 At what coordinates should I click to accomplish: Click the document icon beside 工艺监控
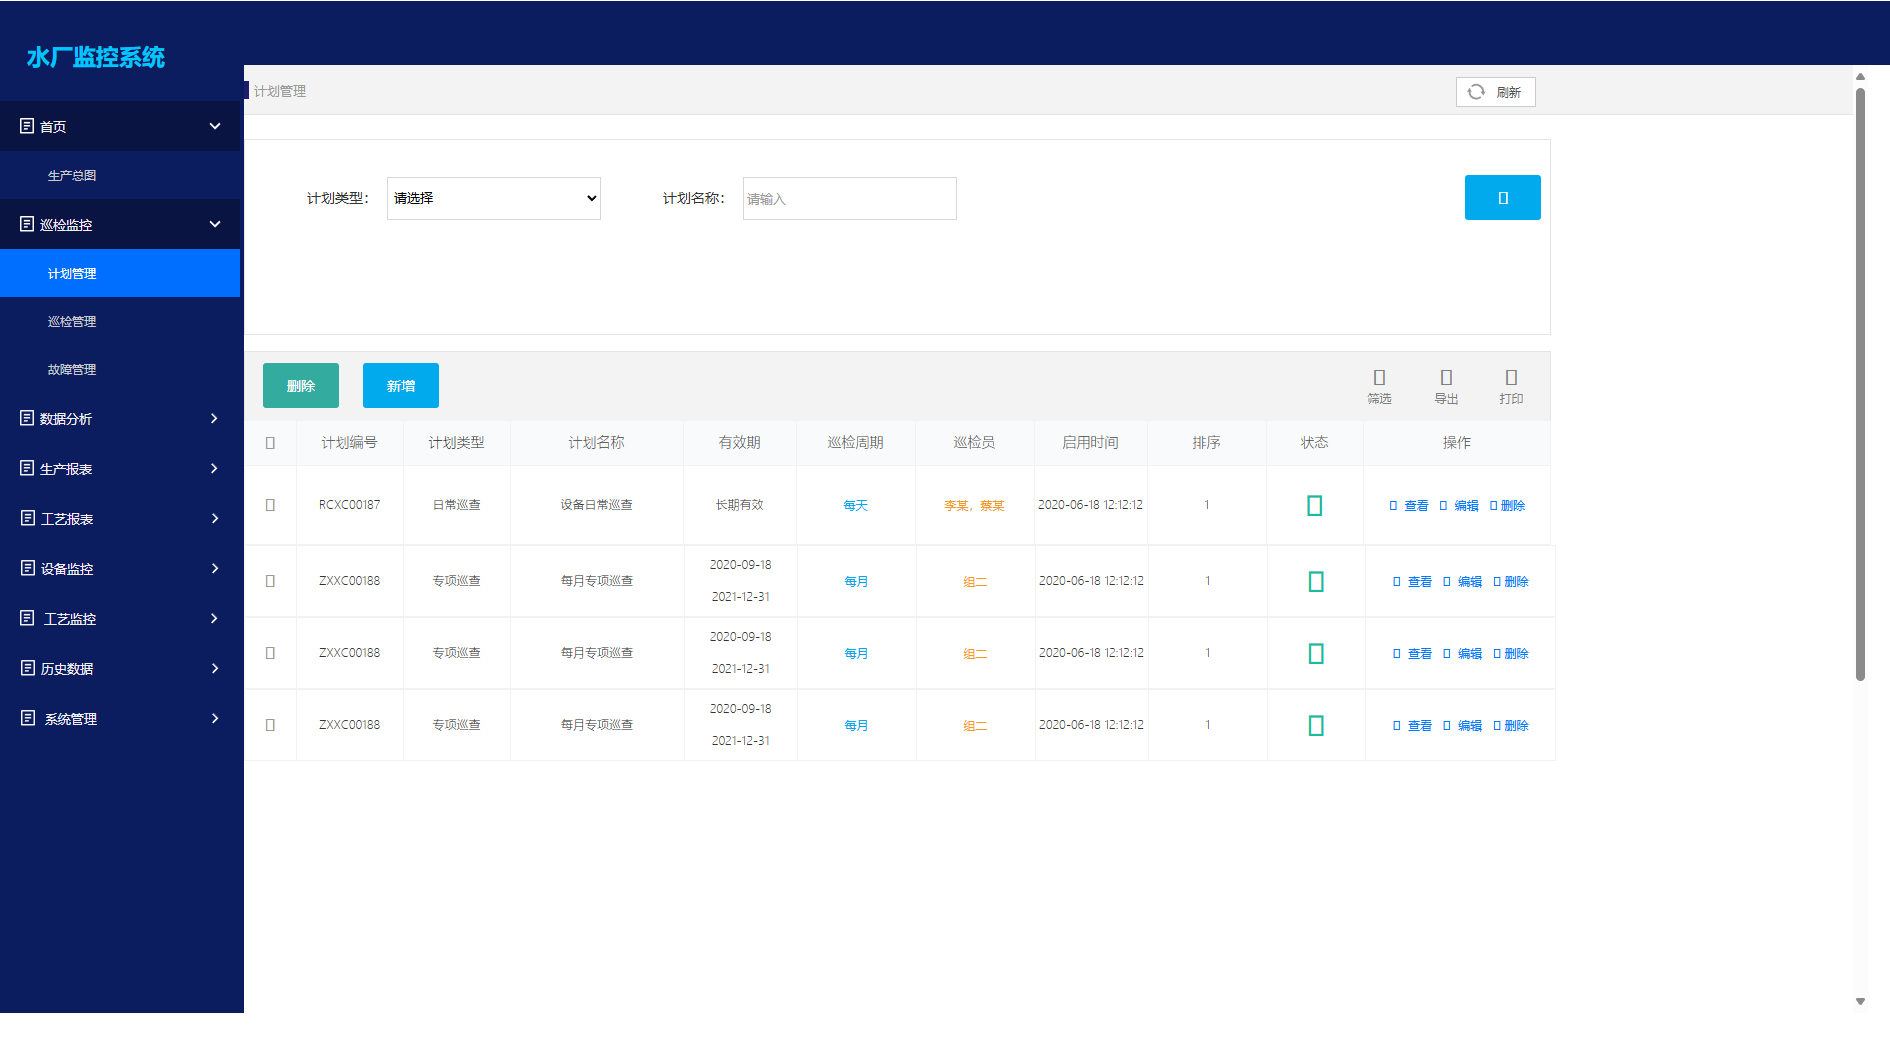coord(28,618)
